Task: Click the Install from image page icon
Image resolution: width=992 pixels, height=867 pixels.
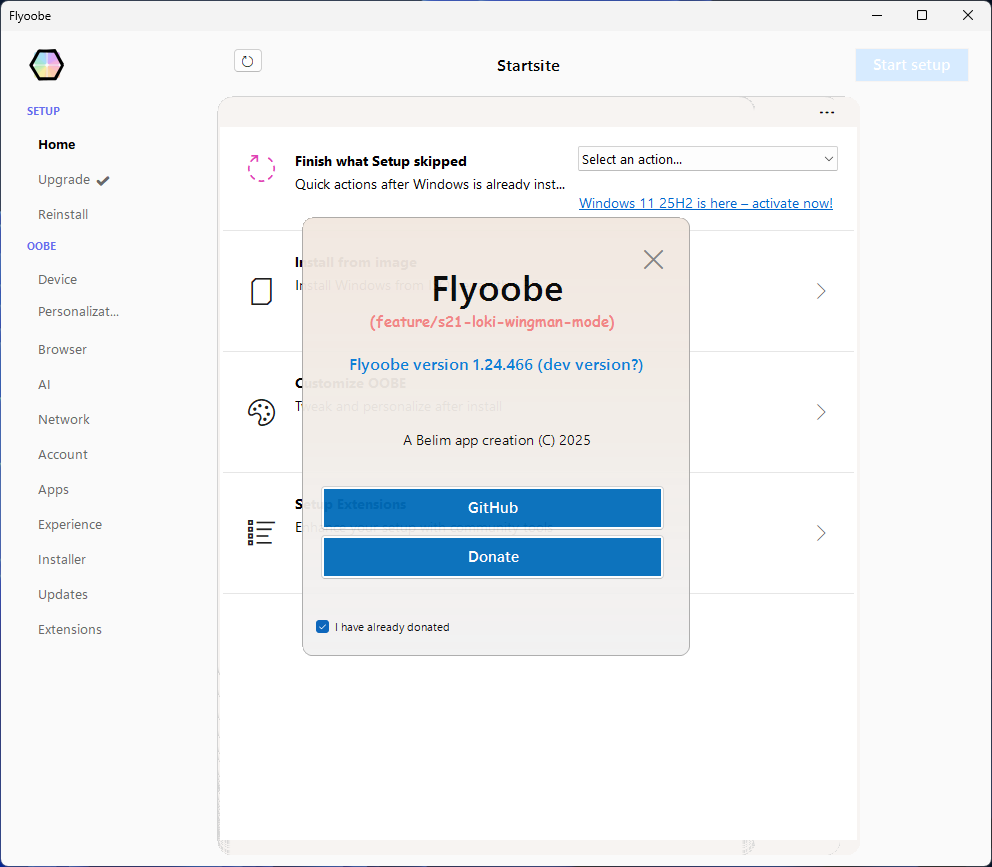Action: click(x=261, y=291)
